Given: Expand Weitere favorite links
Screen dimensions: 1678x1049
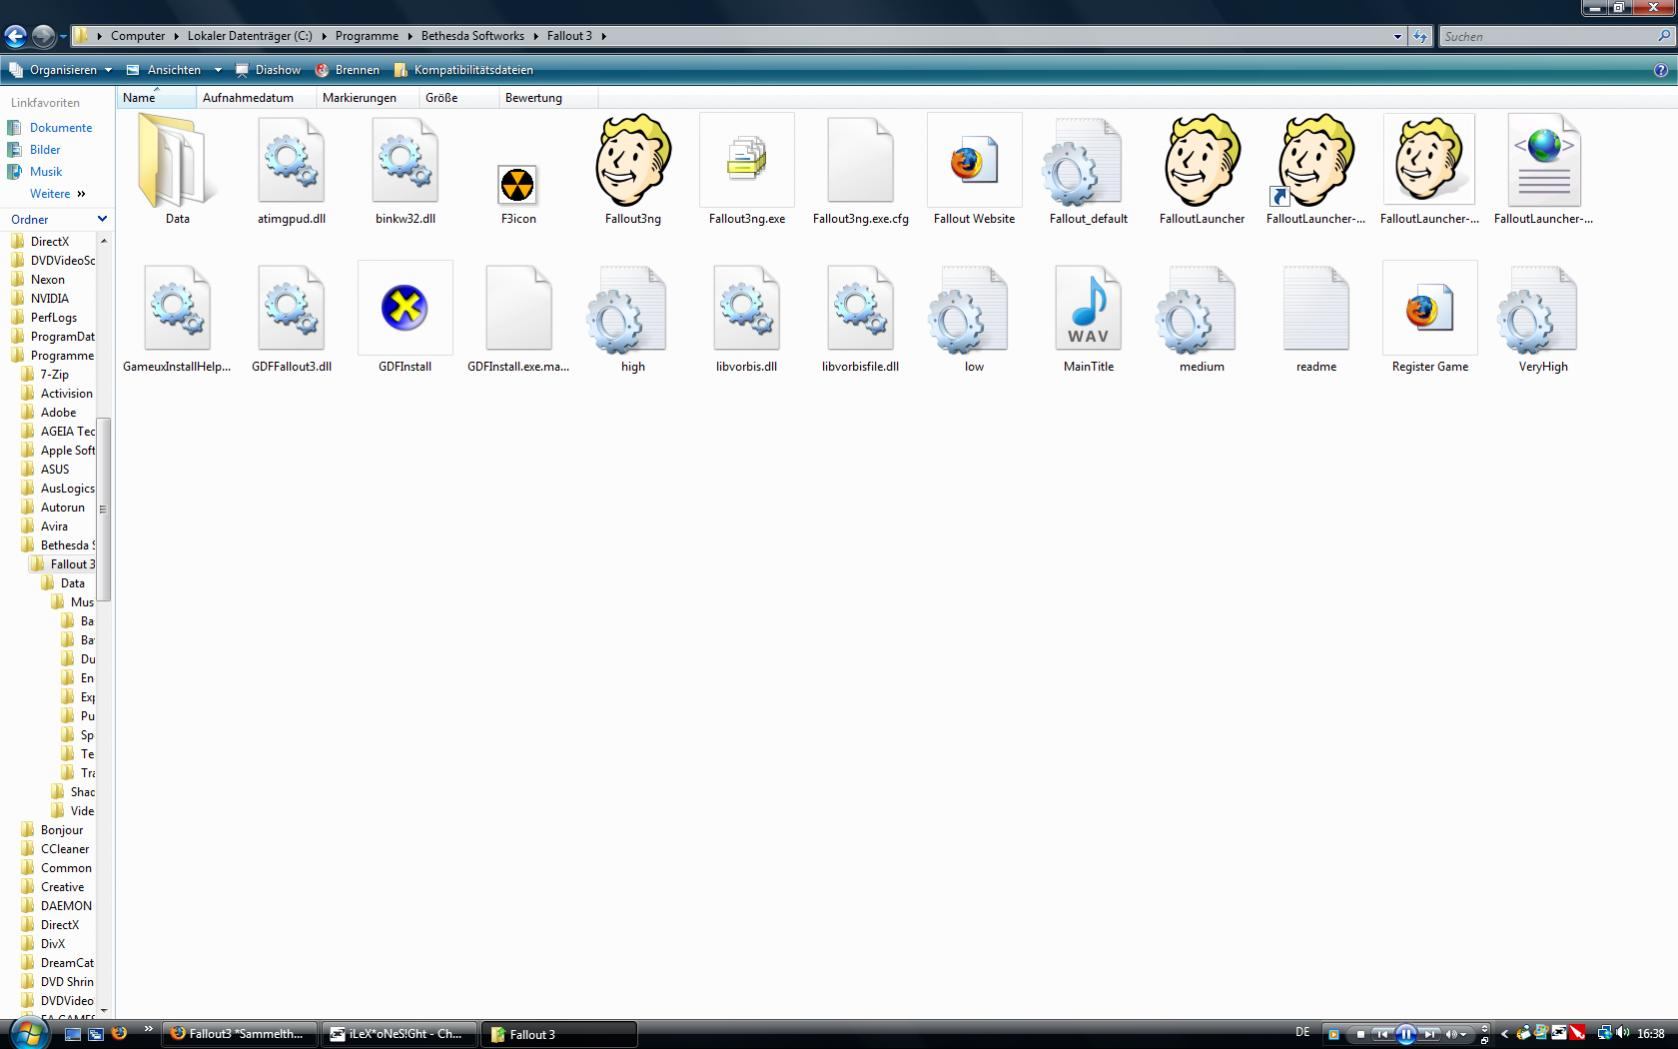Looking at the screenshot, I should point(58,194).
